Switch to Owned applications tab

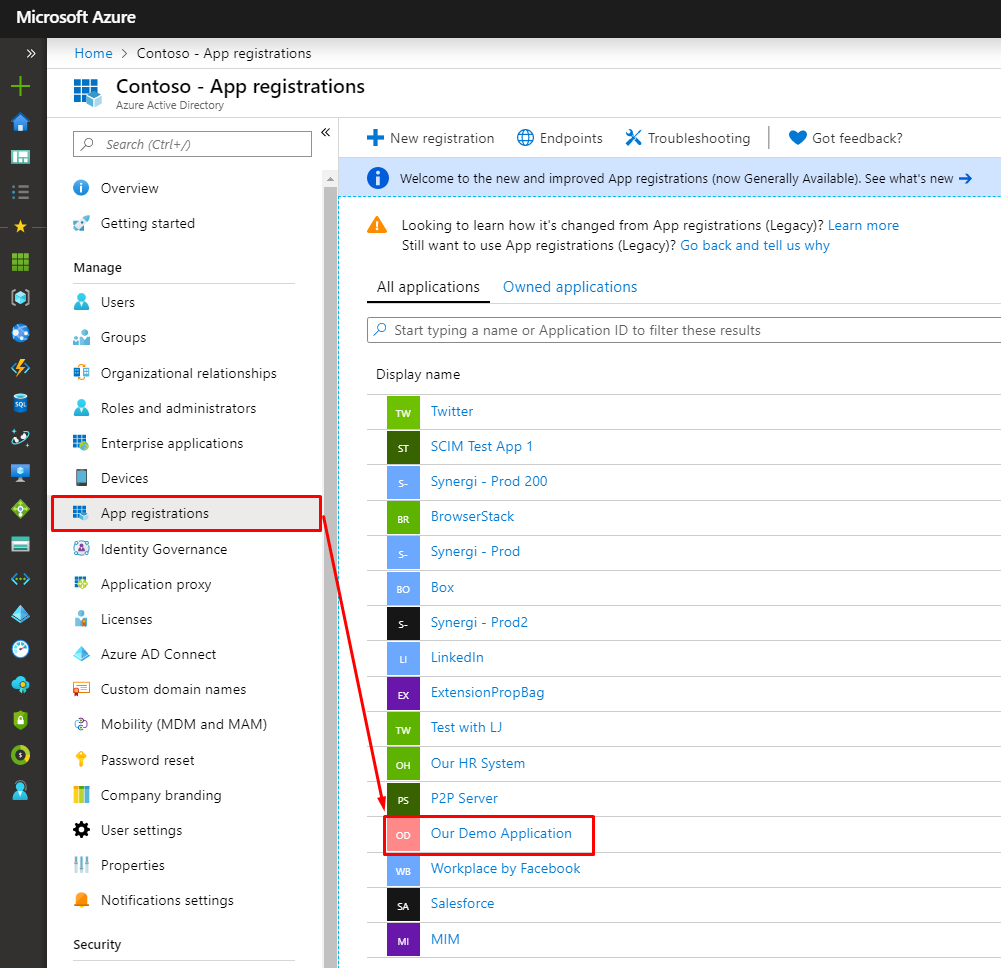point(570,287)
